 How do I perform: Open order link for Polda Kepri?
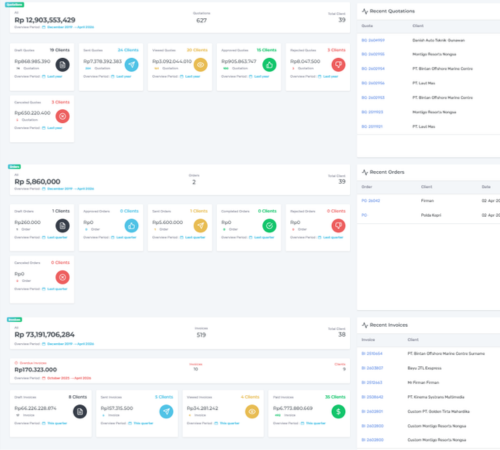pyautogui.click(x=364, y=215)
